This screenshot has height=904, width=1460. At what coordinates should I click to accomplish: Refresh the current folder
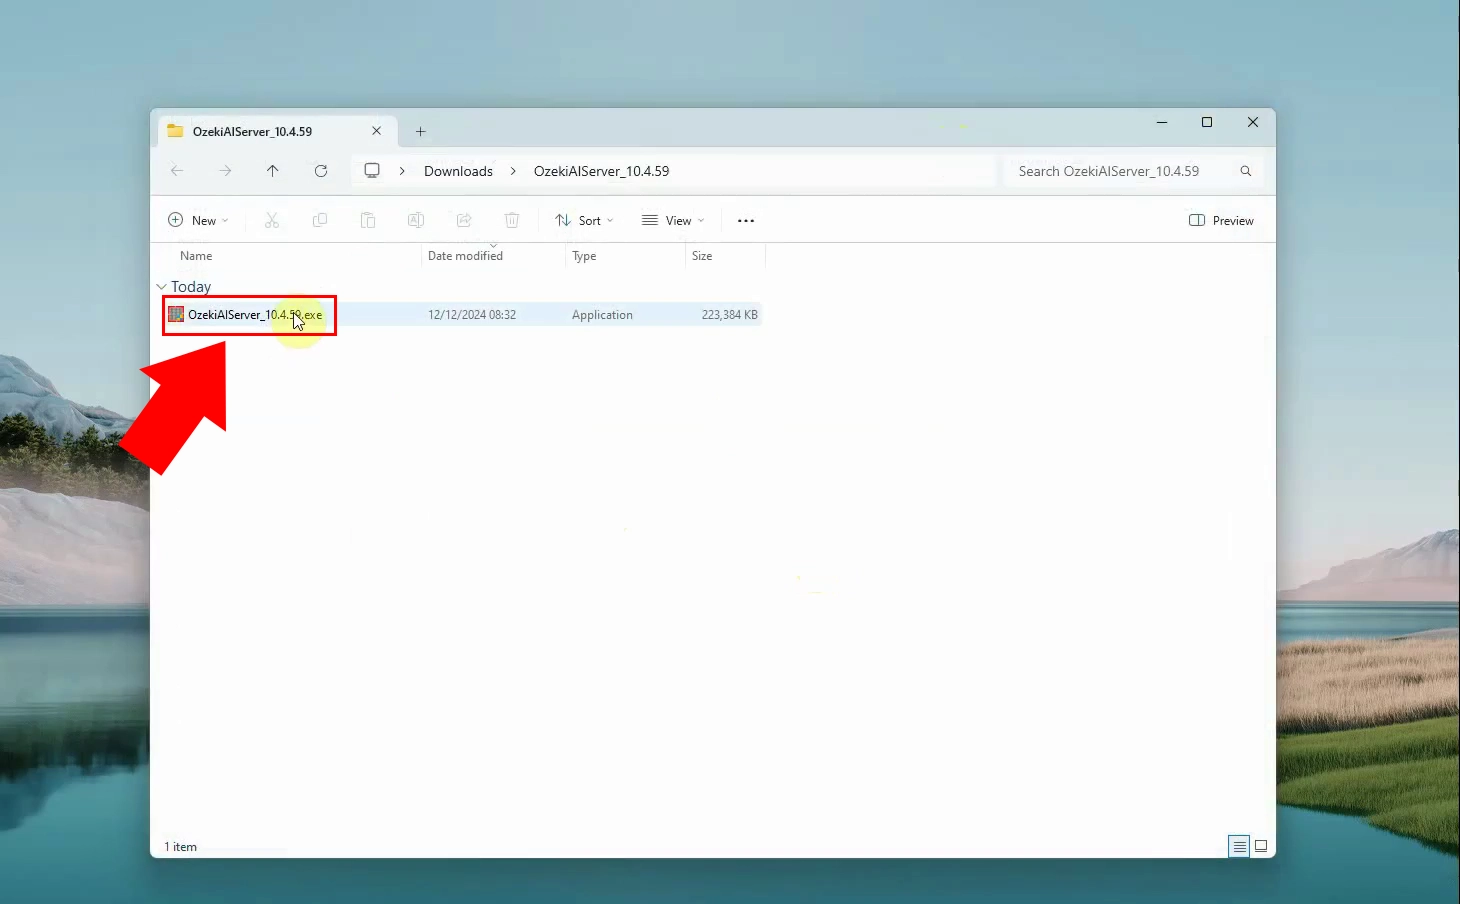321,171
